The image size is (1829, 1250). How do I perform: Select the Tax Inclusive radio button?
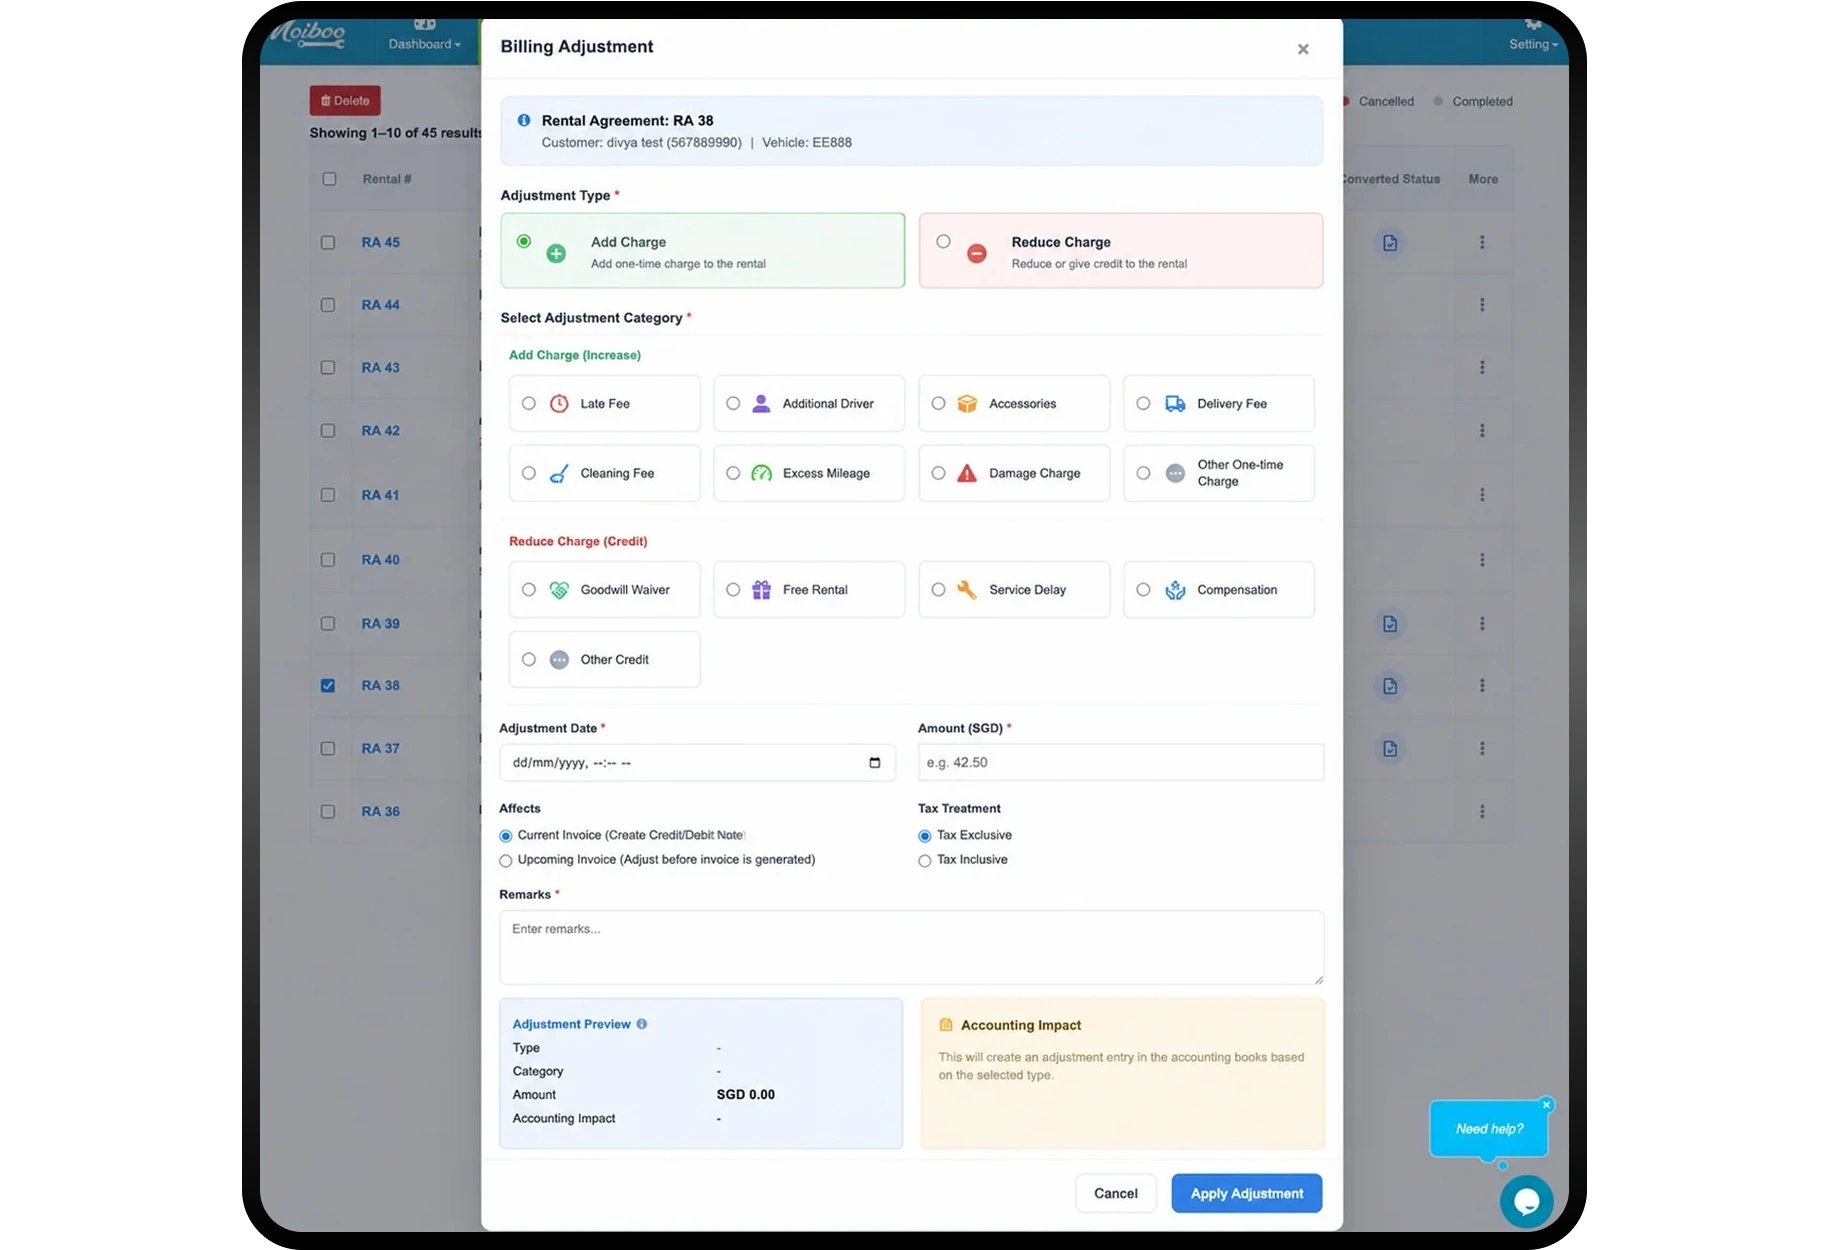[925, 861]
